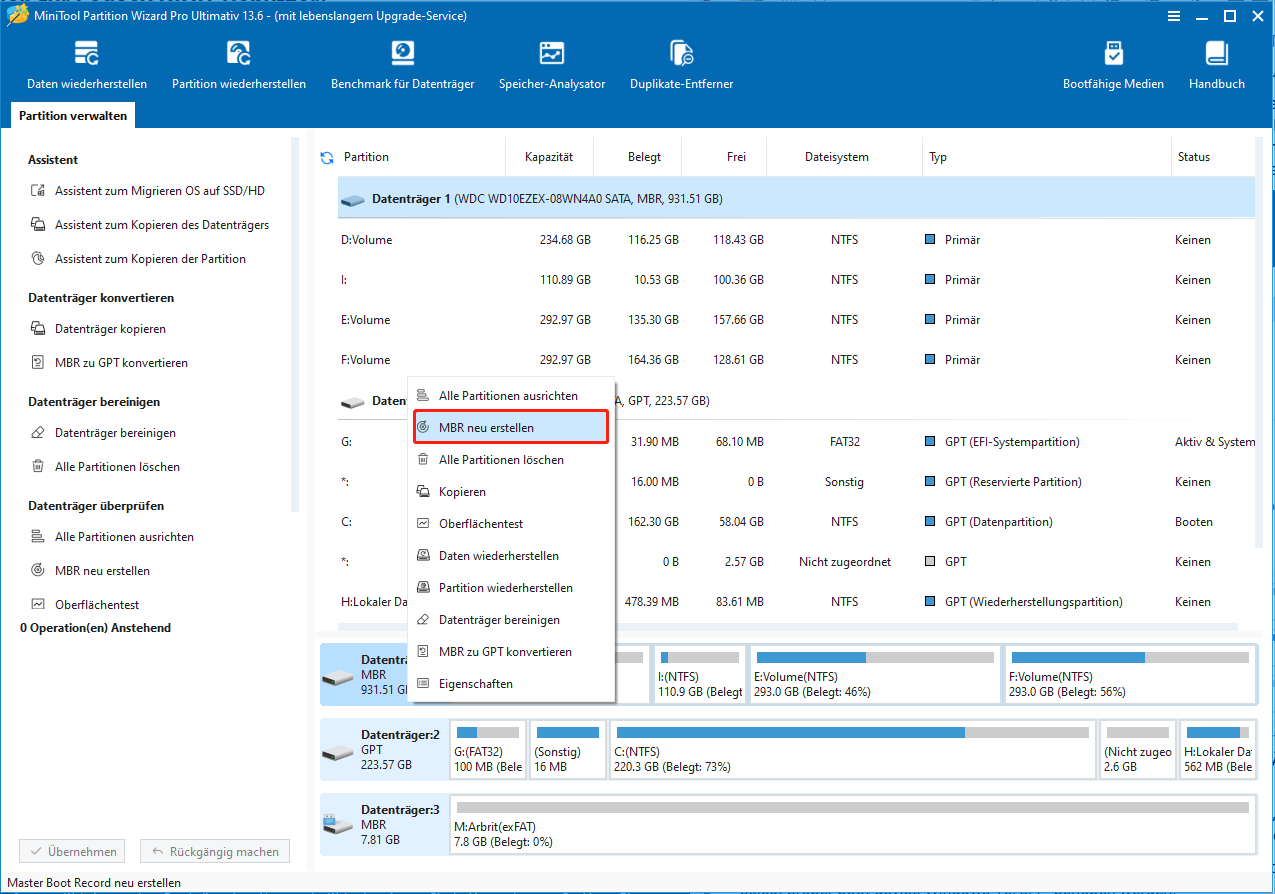Choose MBR neu erstellen in the sidebar
The width and height of the screenshot is (1275, 894).
90,571
